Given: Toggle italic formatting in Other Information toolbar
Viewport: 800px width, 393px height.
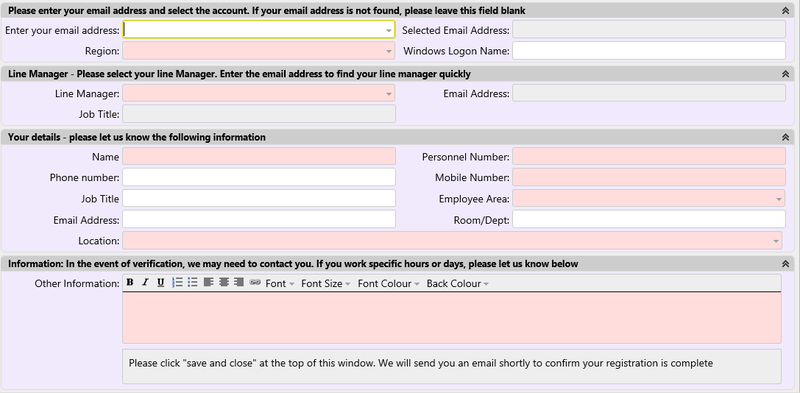Looking at the screenshot, I should [145, 283].
